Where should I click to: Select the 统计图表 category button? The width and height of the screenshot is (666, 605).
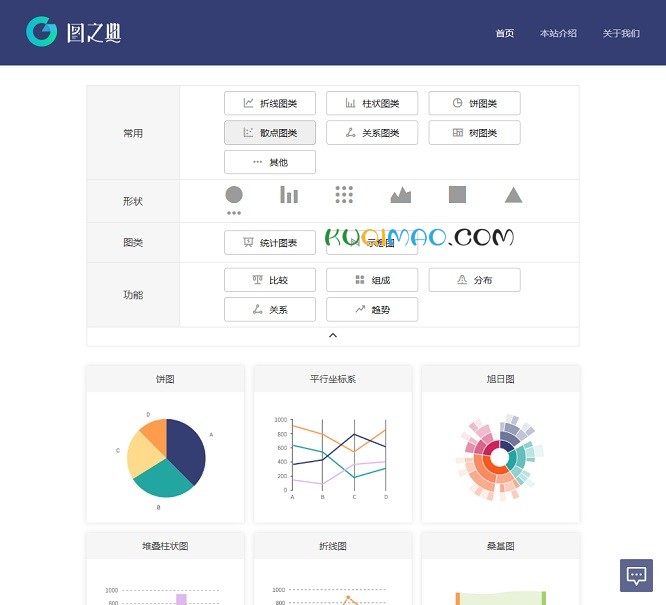(270, 243)
